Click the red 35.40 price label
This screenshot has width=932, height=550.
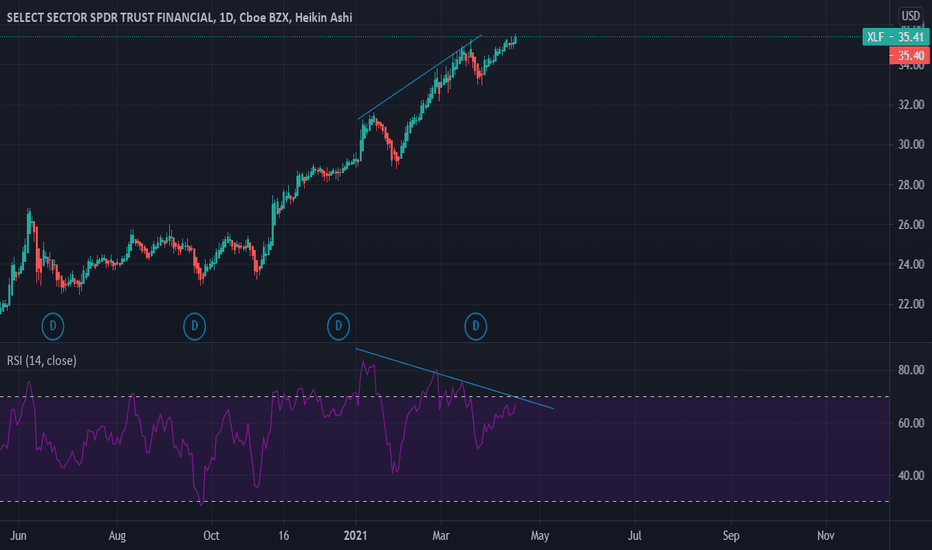pyautogui.click(x=909, y=56)
